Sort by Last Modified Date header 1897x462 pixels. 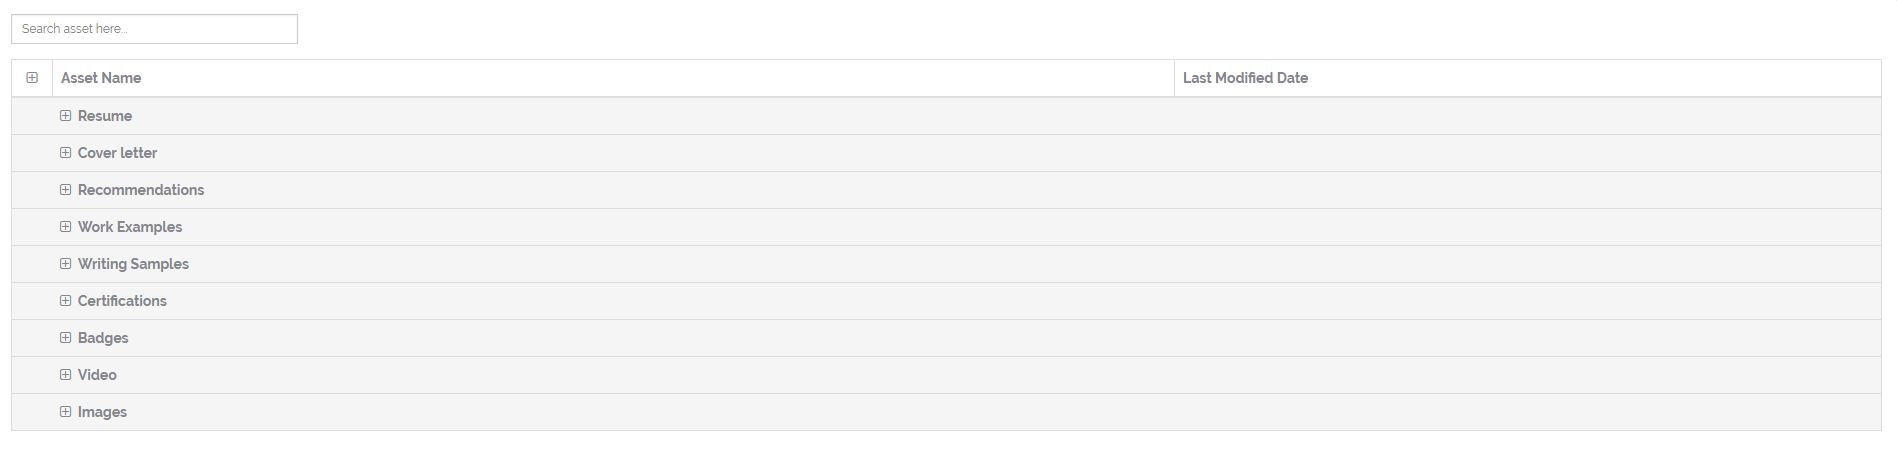1245,78
